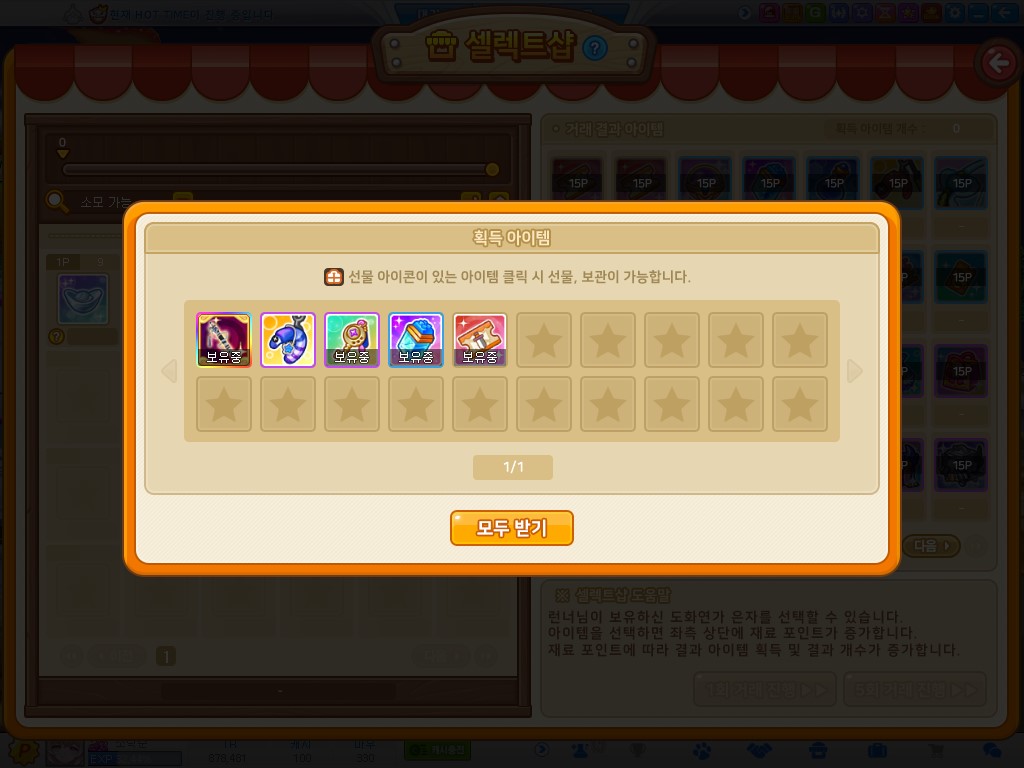Image resolution: width=1024 pixels, height=768 pixels.
Task: Click the material points slider handle
Action: [x=492, y=170]
